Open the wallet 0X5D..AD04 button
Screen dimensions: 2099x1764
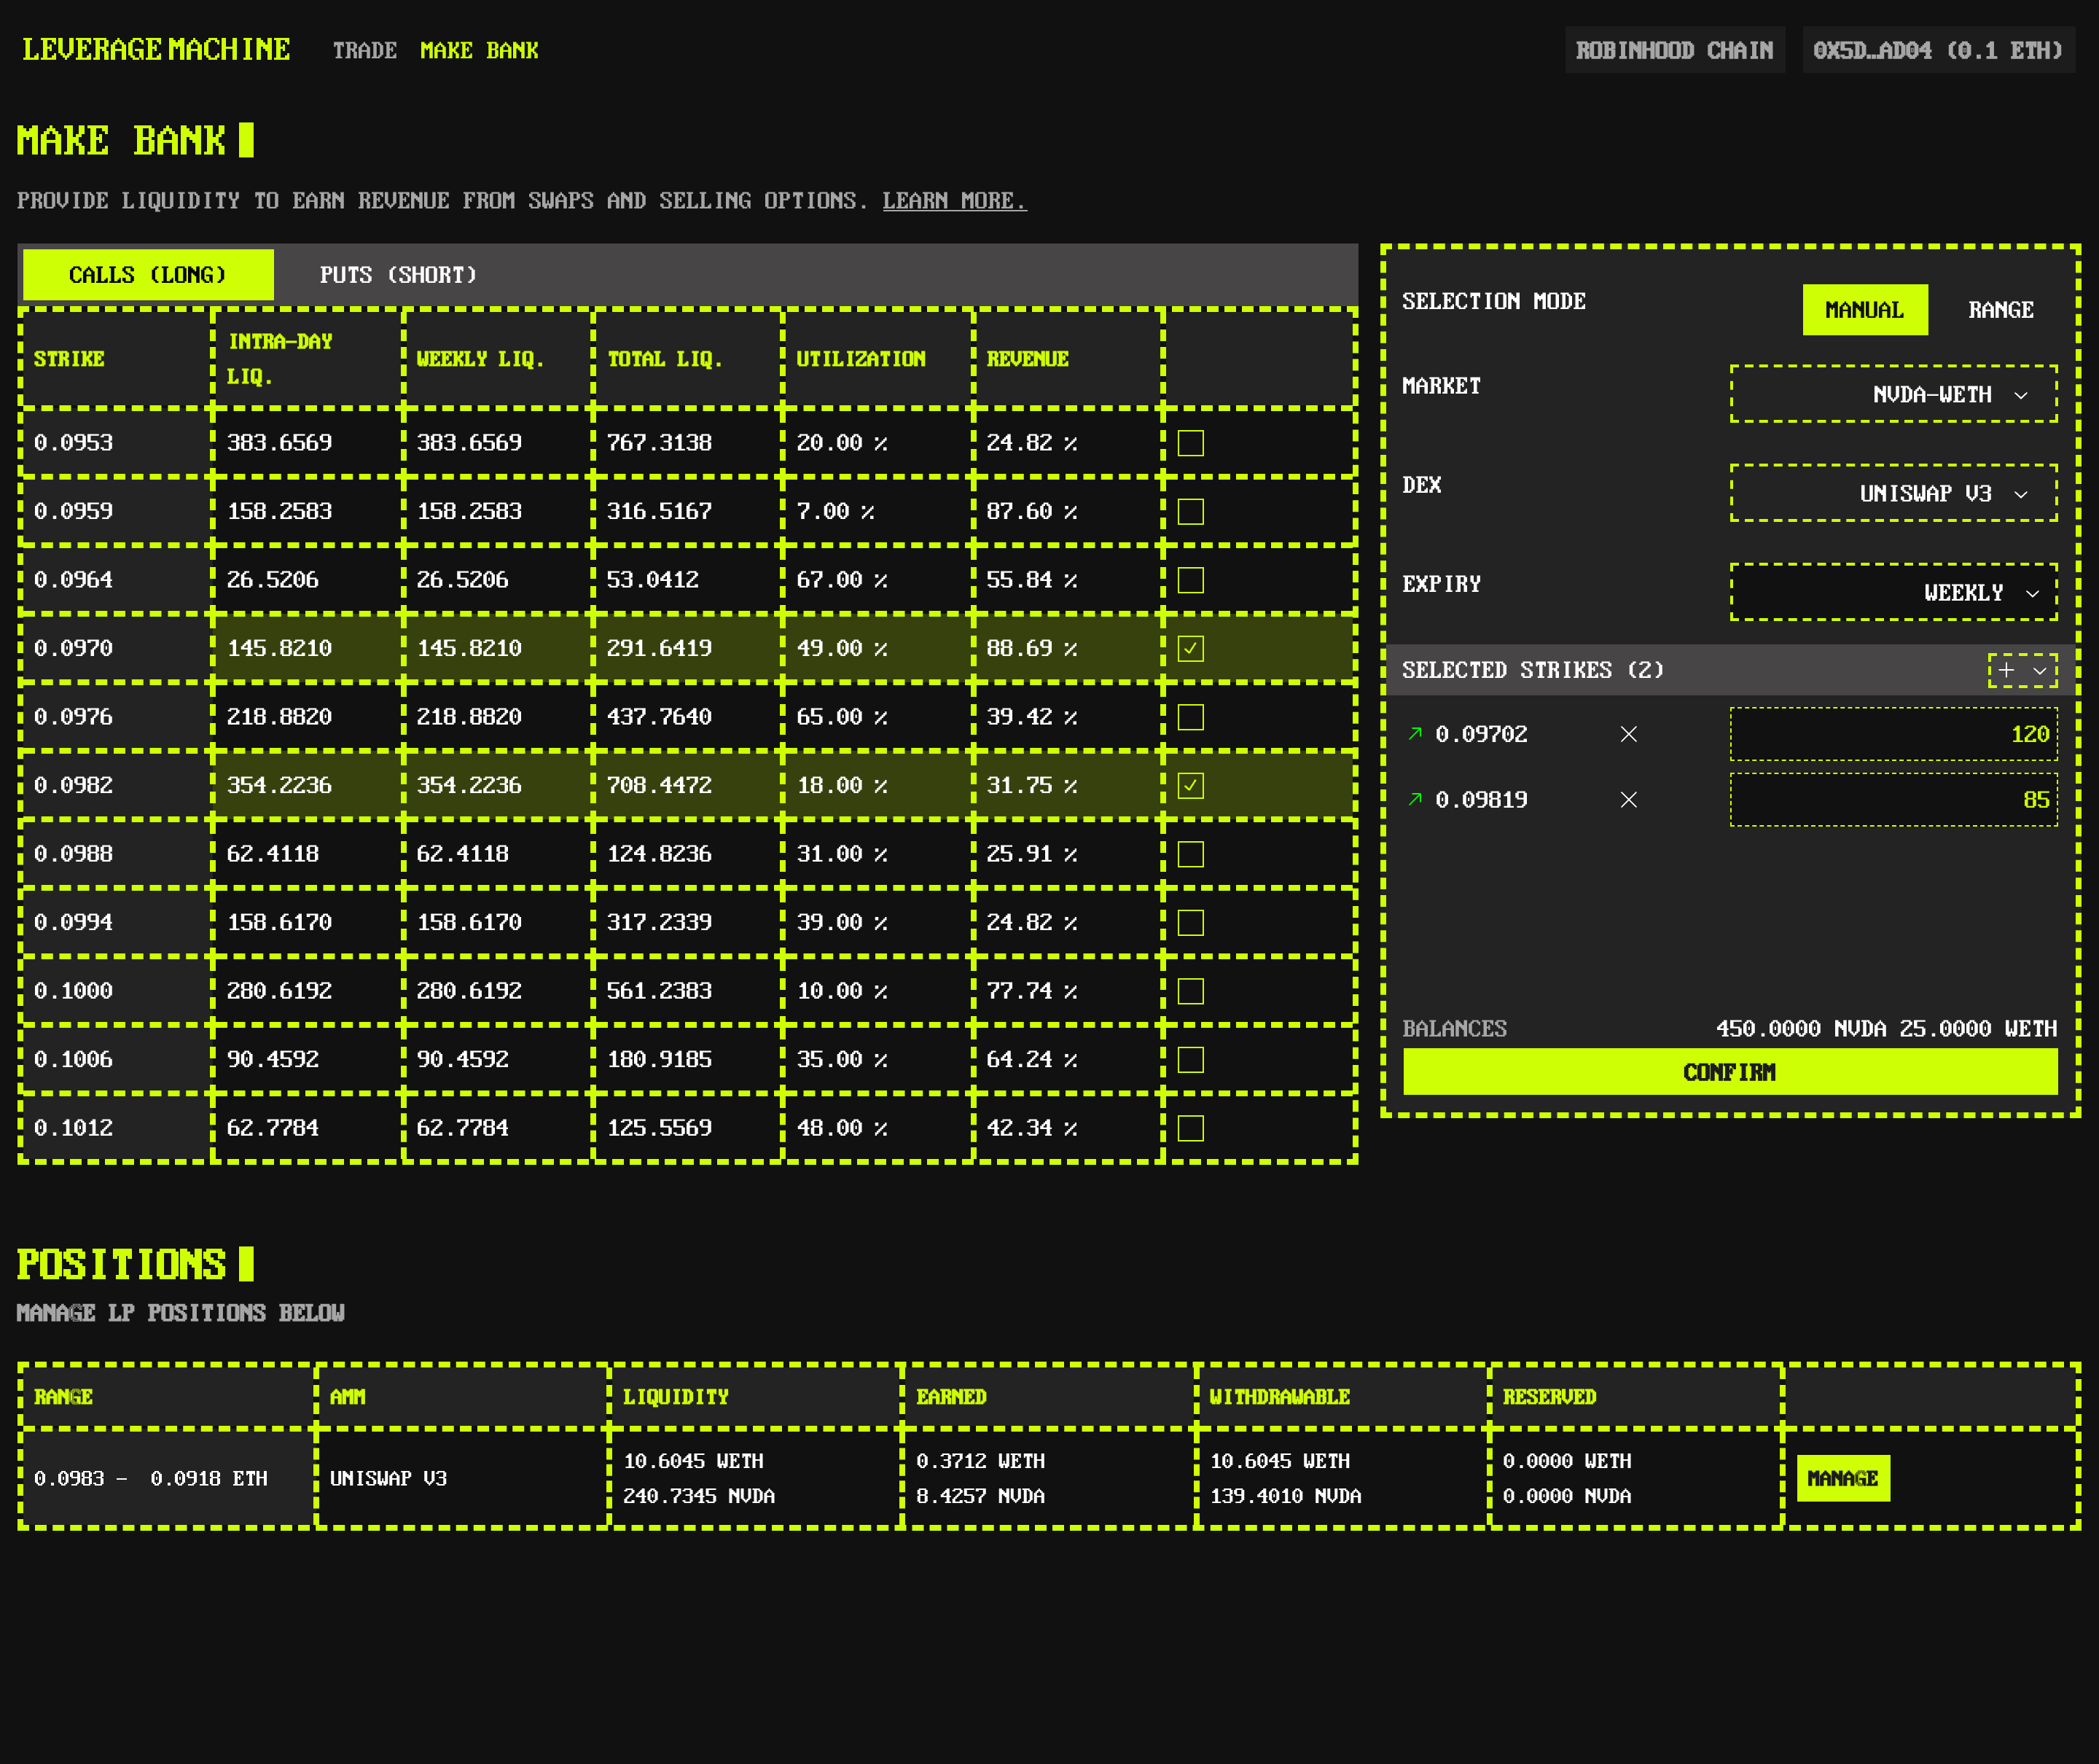tap(1937, 50)
